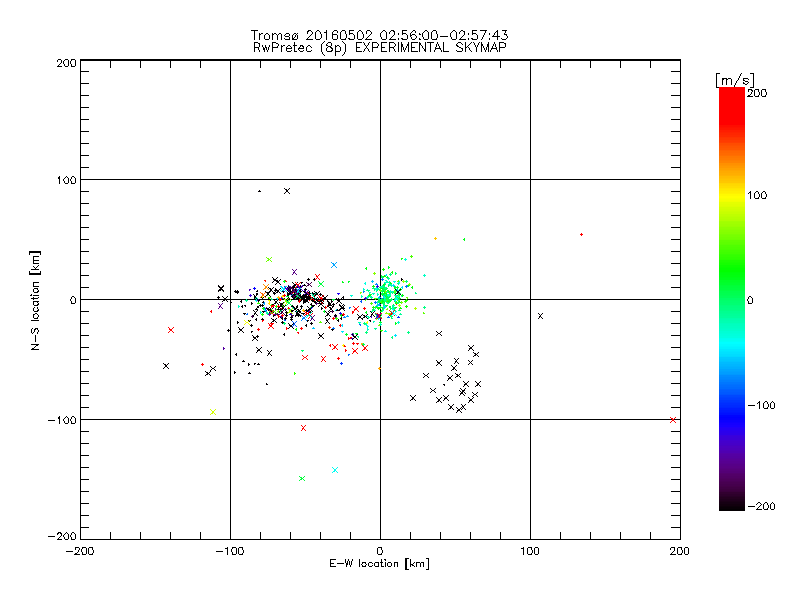
Task: Click the color bar velocity scale
Action: 732,299
